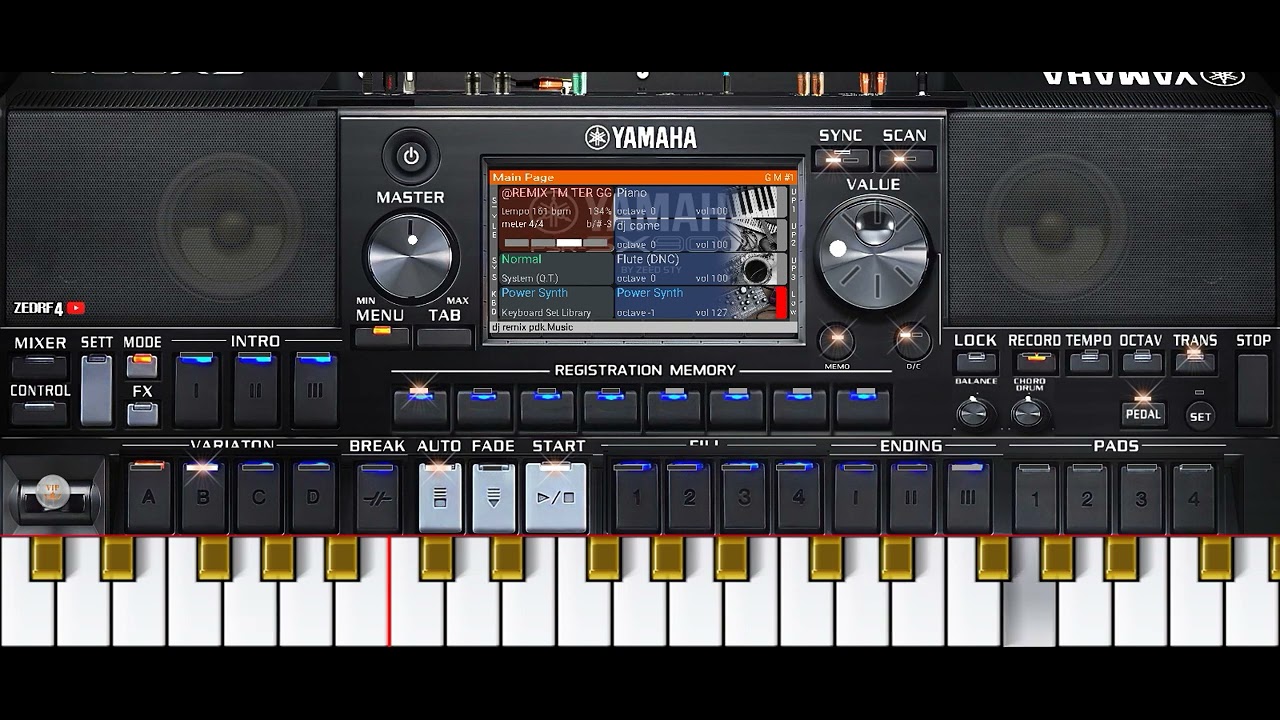Select INTRO I button
This screenshot has width=1280, height=720.
pyautogui.click(x=196, y=389)
